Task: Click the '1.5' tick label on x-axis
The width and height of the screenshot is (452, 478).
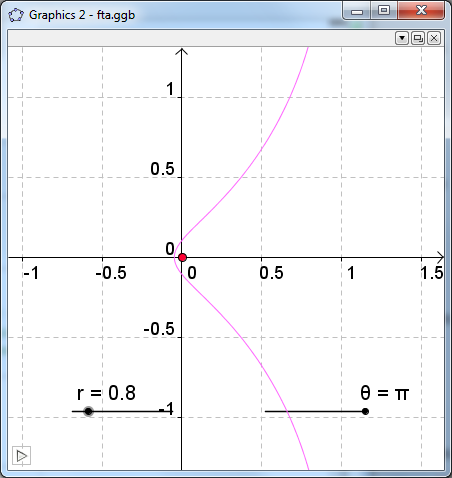Action: pyautogui.click(x=431, y=273)
